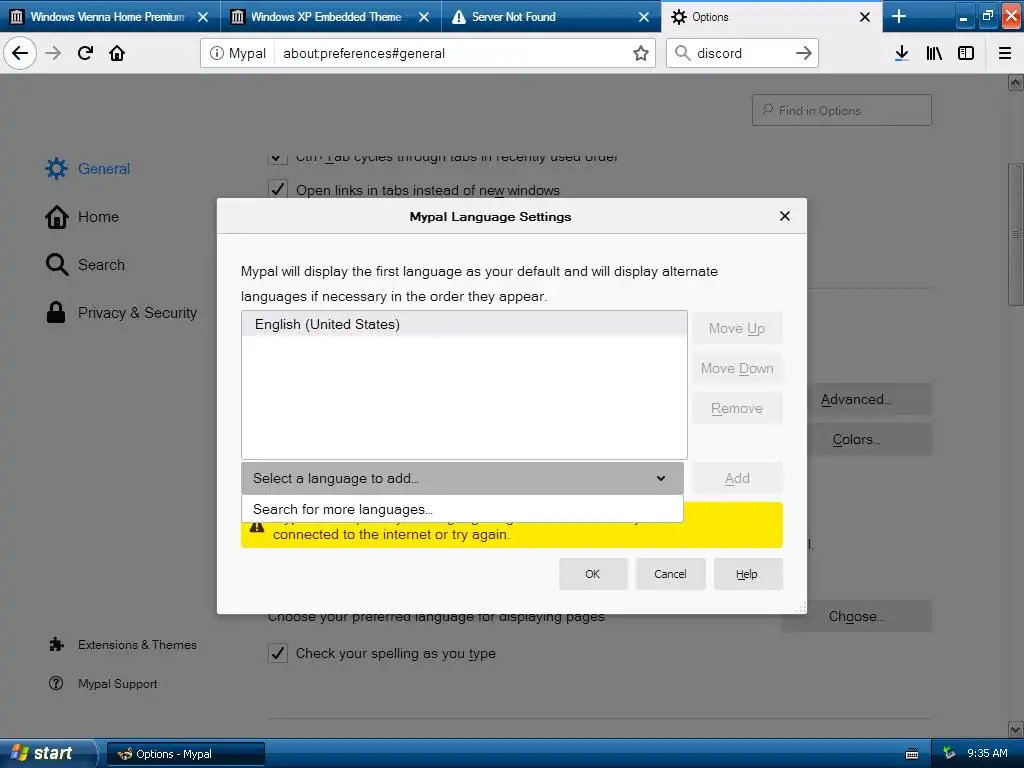Click the Options - Mypal taskbar button
The image size is (1024, 768).
point(185,754)
